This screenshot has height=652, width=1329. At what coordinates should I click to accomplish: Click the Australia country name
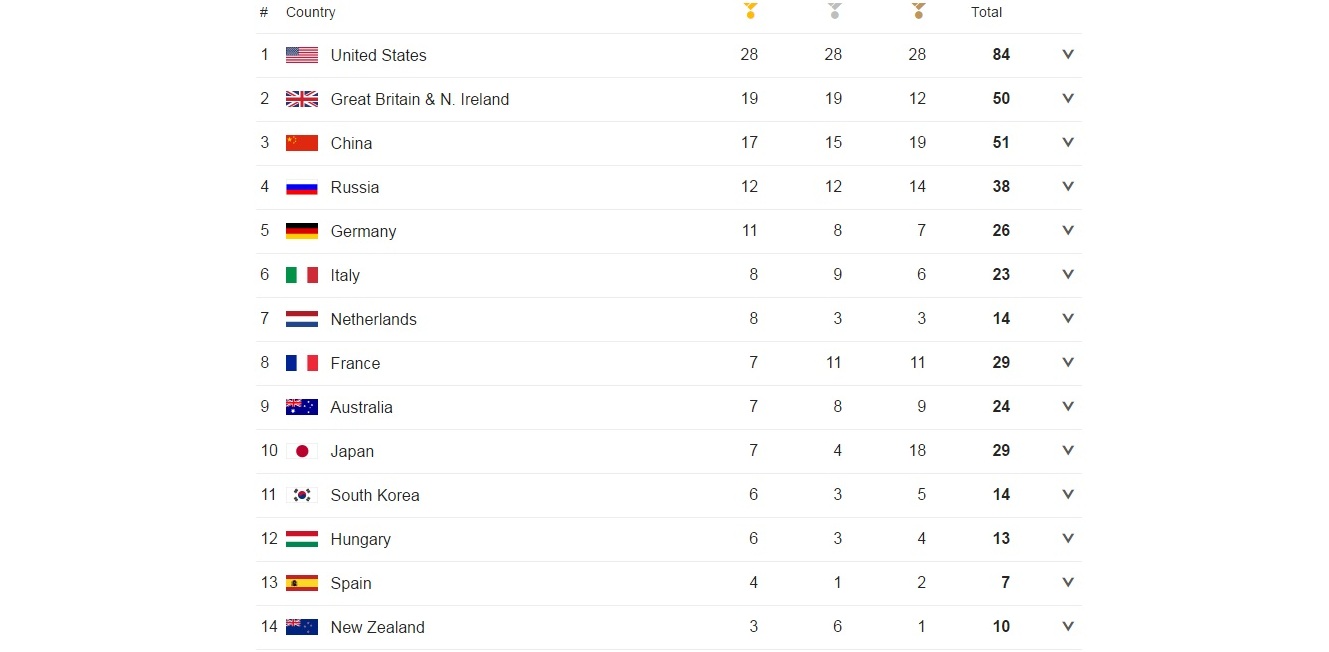pyautogui.click(x=361, y=407)
